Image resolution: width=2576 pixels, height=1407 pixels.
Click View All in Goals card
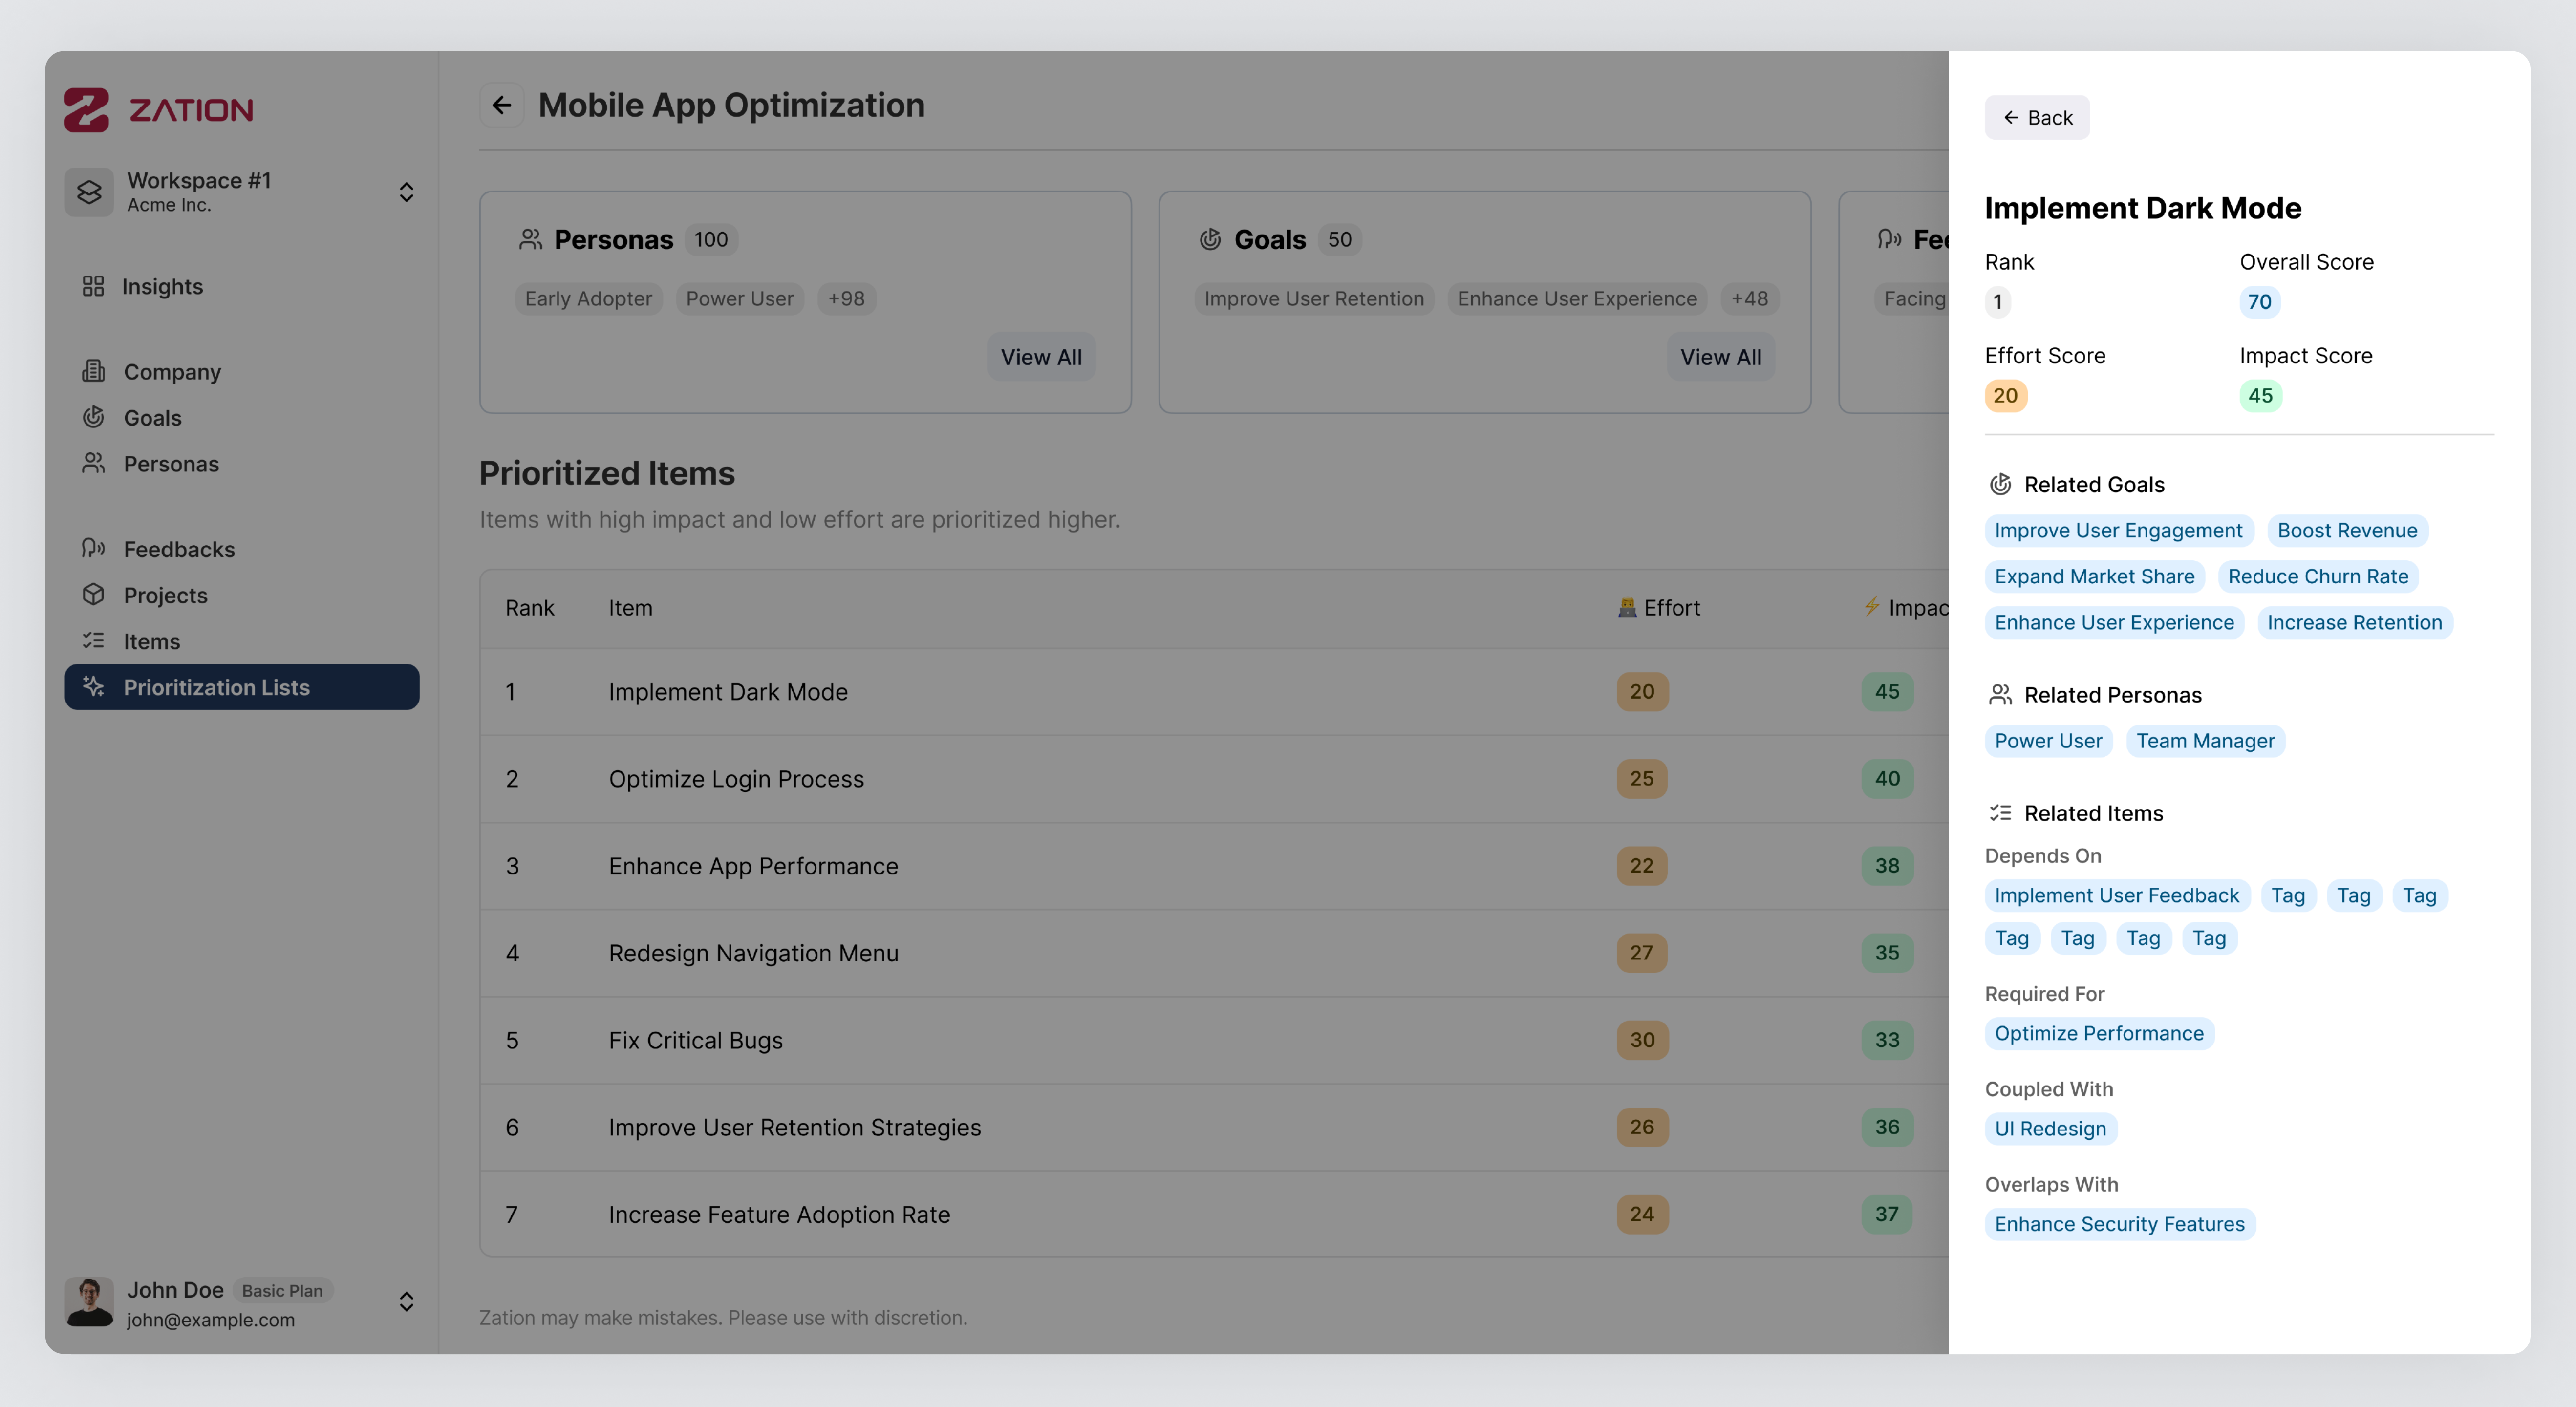1720,357
